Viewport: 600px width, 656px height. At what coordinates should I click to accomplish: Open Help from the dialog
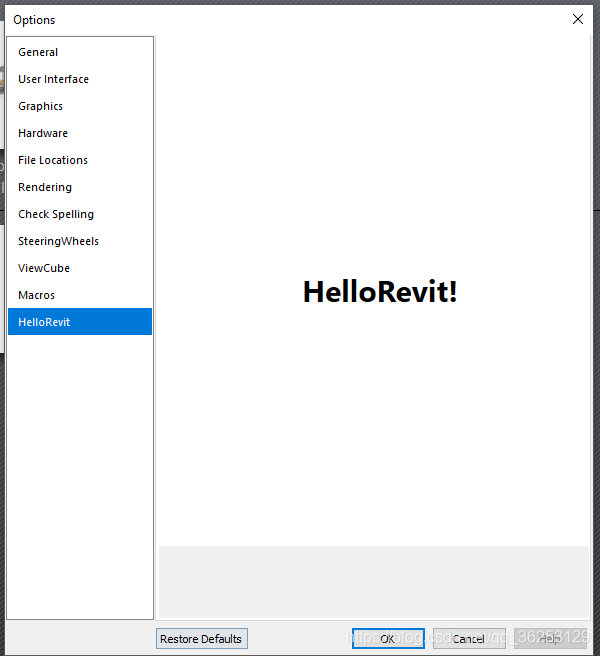tap(550, 638)
